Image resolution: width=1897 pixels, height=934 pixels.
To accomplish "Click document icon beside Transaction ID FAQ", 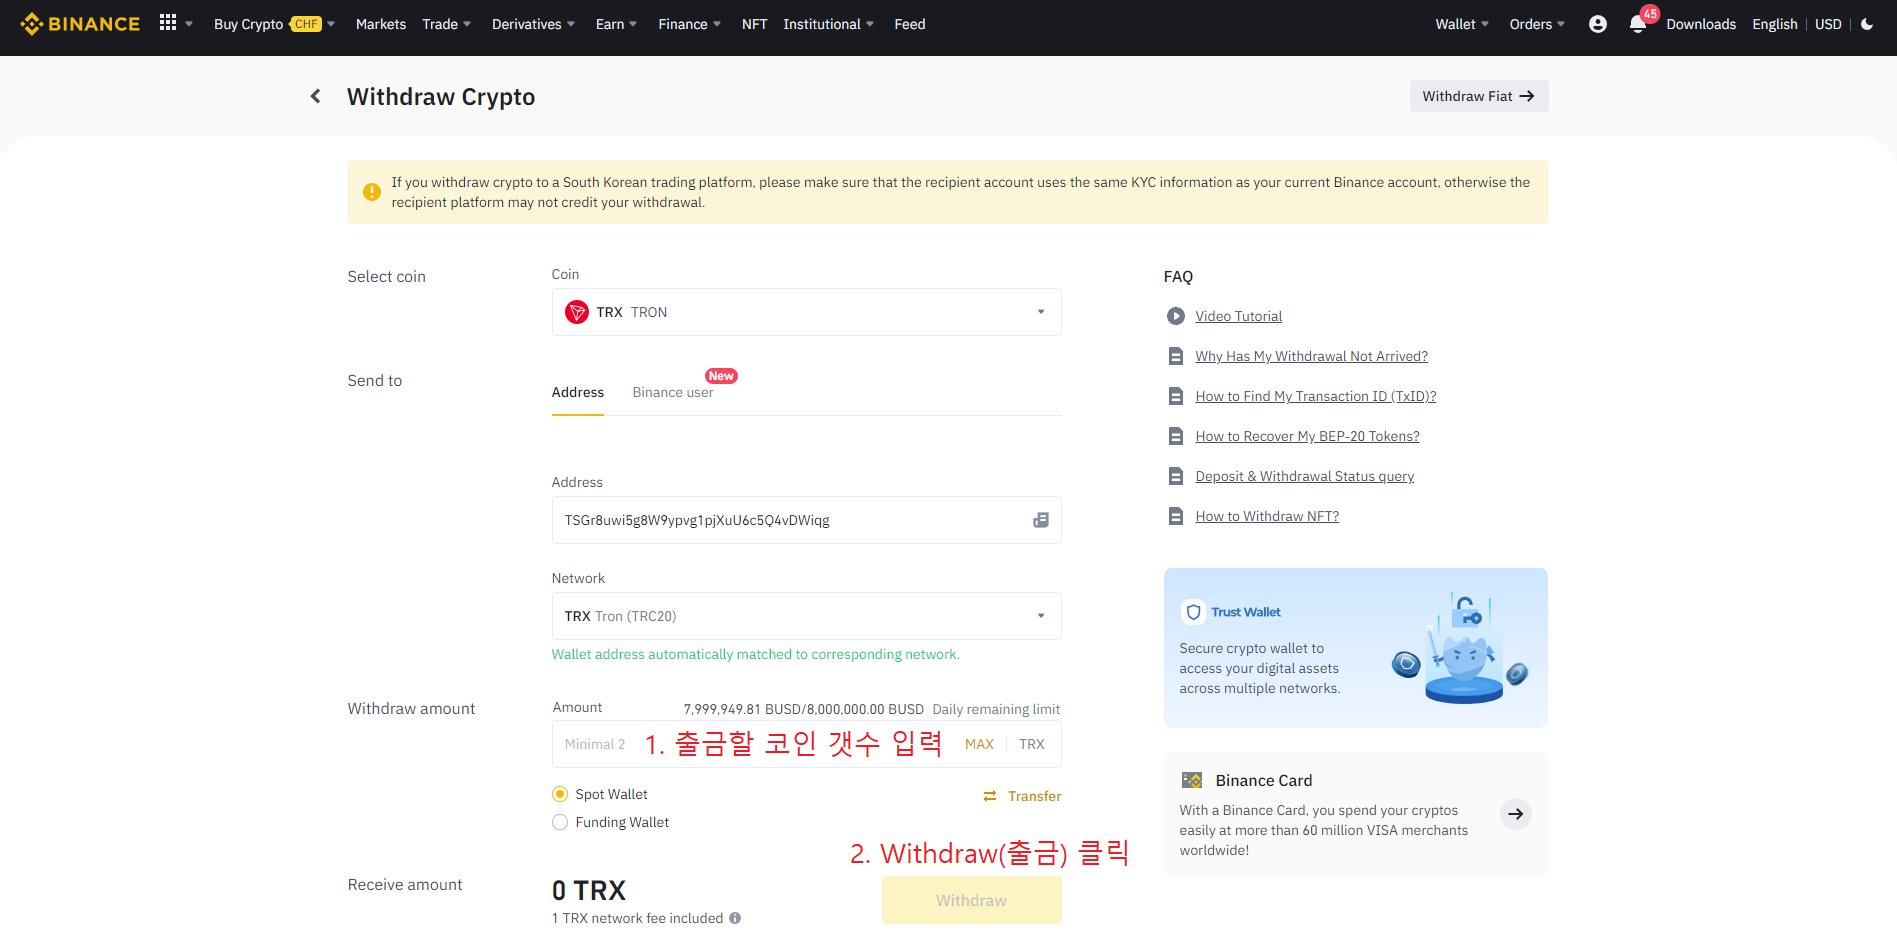I will point(1176,396).
